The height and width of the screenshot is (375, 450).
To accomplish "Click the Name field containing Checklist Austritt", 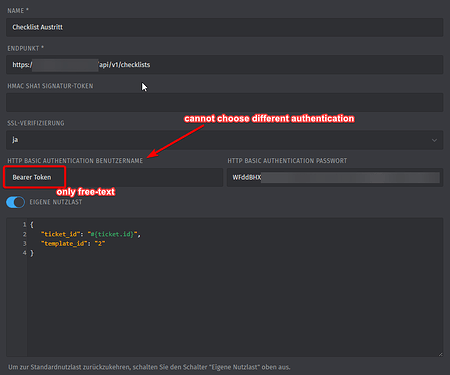I will point(224,27).
